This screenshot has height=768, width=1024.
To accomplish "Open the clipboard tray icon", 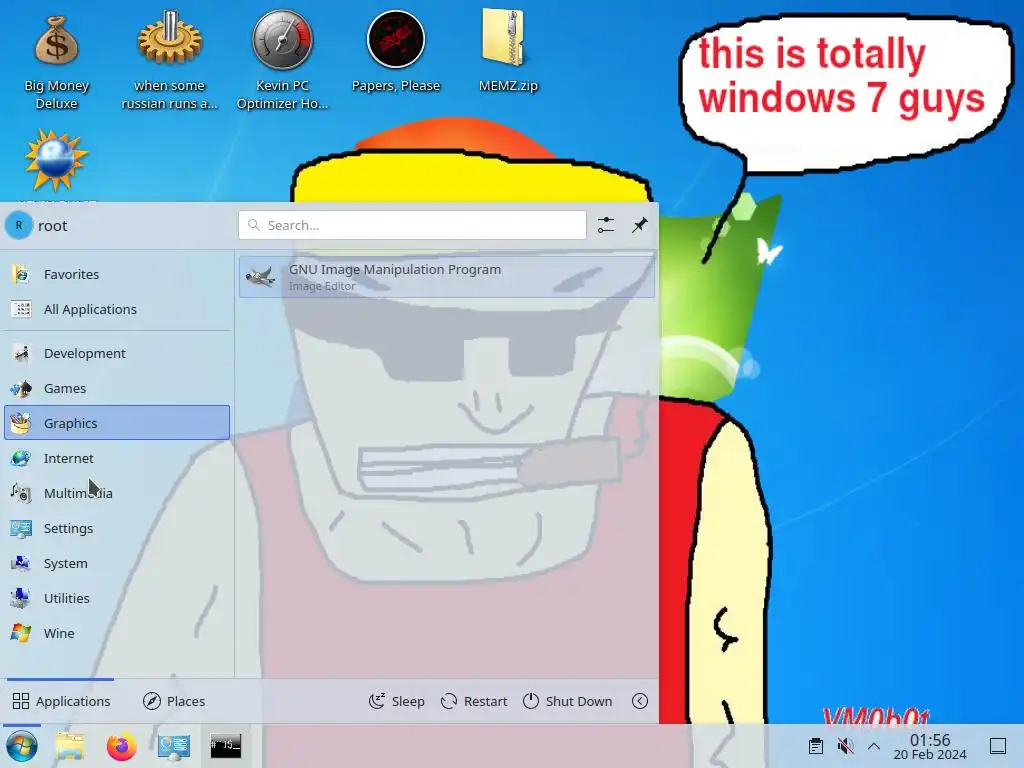I will pyautogui.click(x=816, y=746).
